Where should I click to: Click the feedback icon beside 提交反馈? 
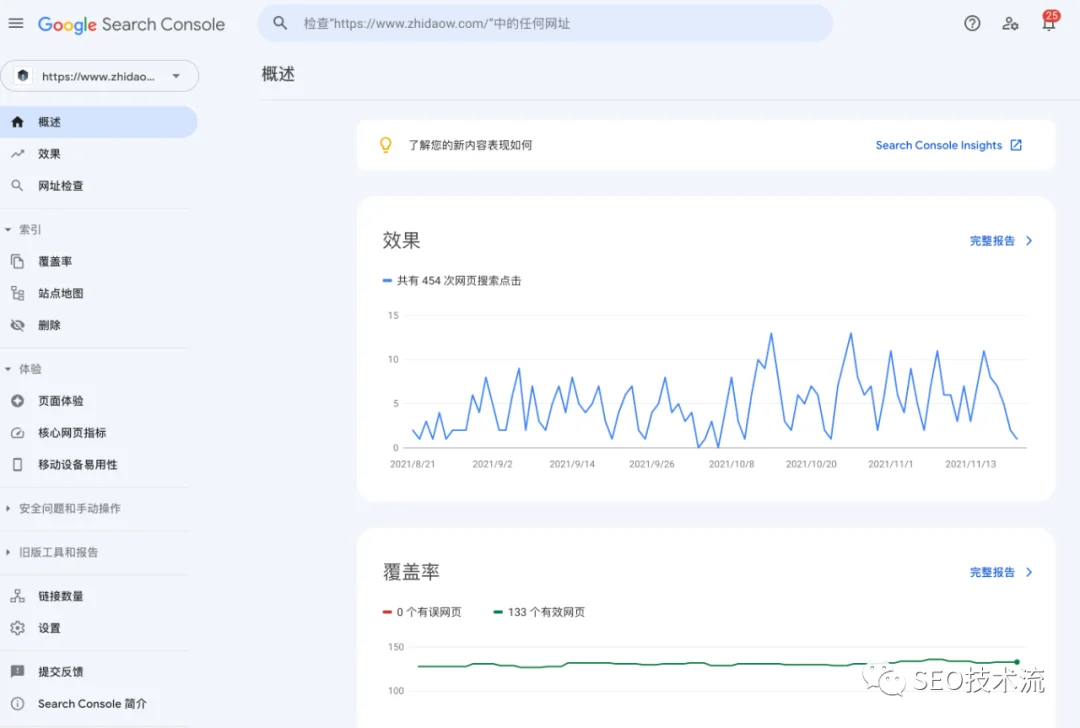pyautogui.click(x=17, y=672)
